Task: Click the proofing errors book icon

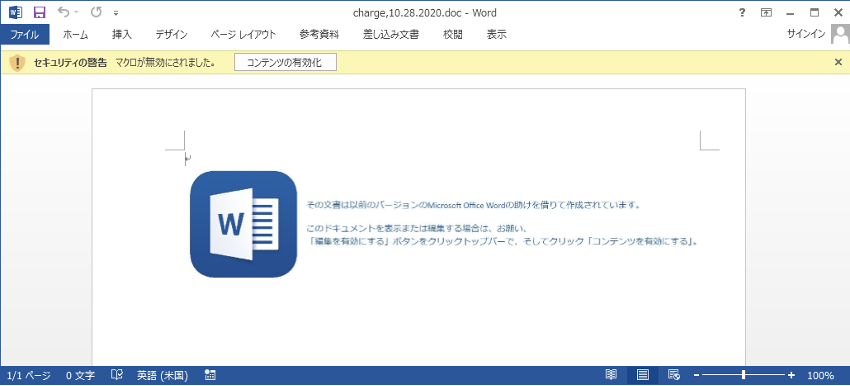Action: point(117,375)
